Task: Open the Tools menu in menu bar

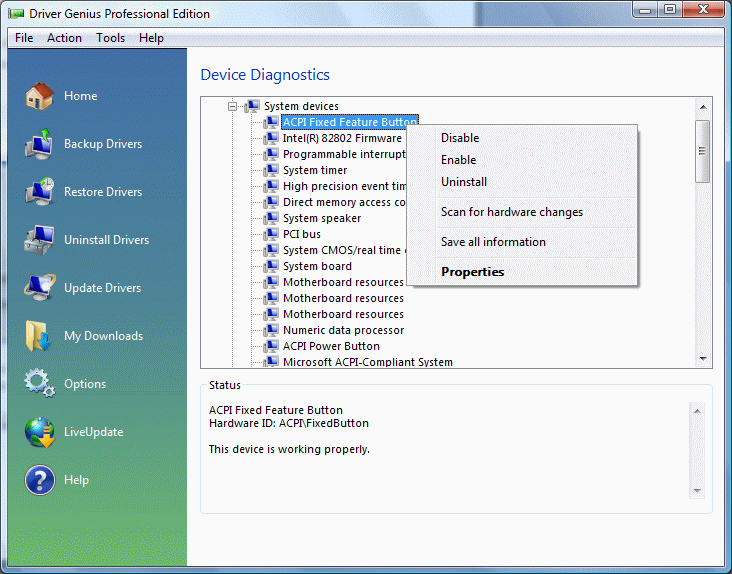Action: (x=111, y=38)
